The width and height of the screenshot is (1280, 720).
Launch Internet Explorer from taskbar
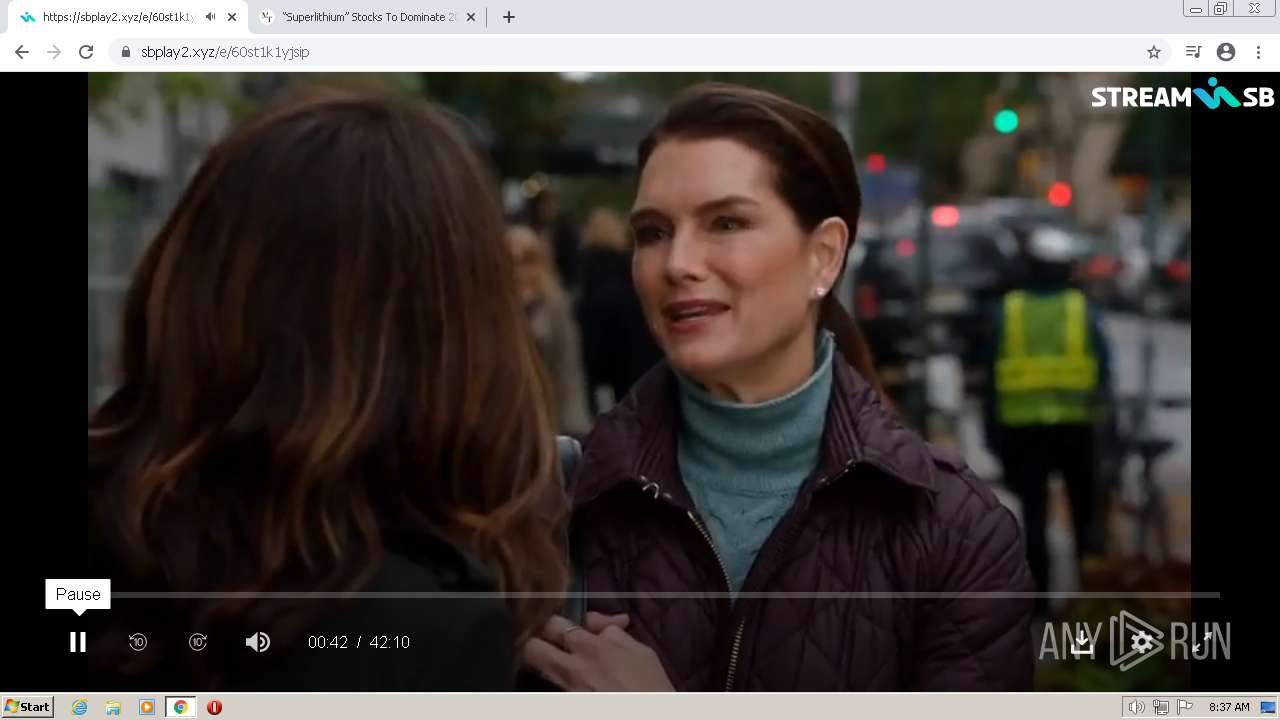coord(80,707)
